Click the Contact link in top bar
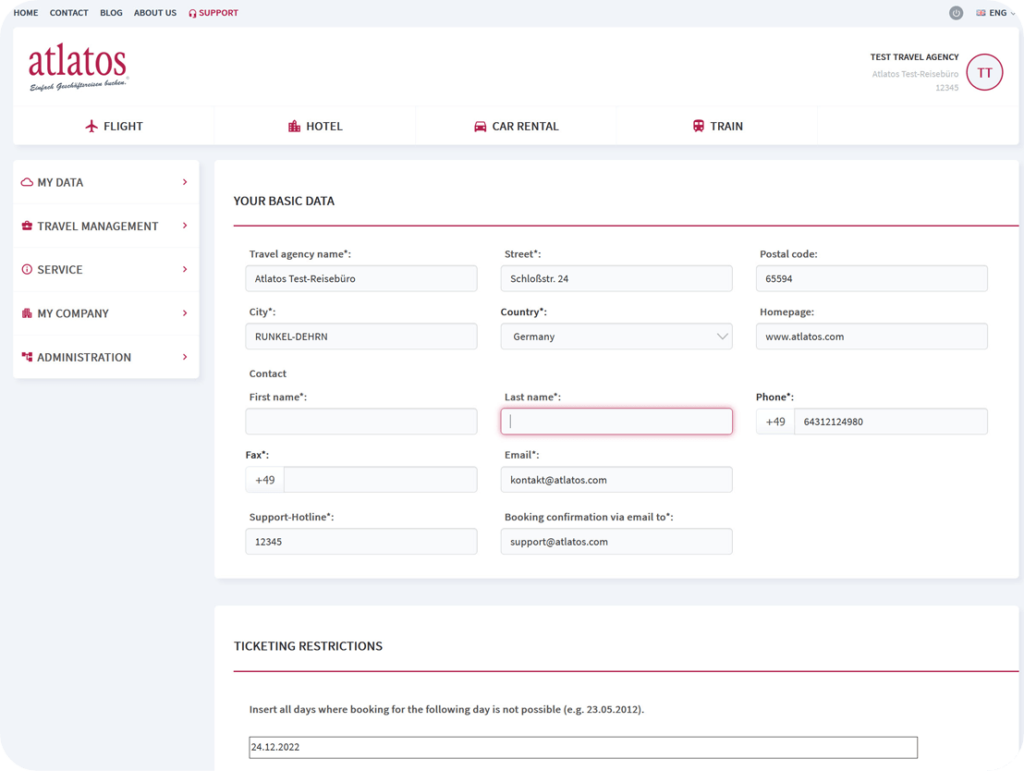1024x771 pixels. click(x=69, y=13)
